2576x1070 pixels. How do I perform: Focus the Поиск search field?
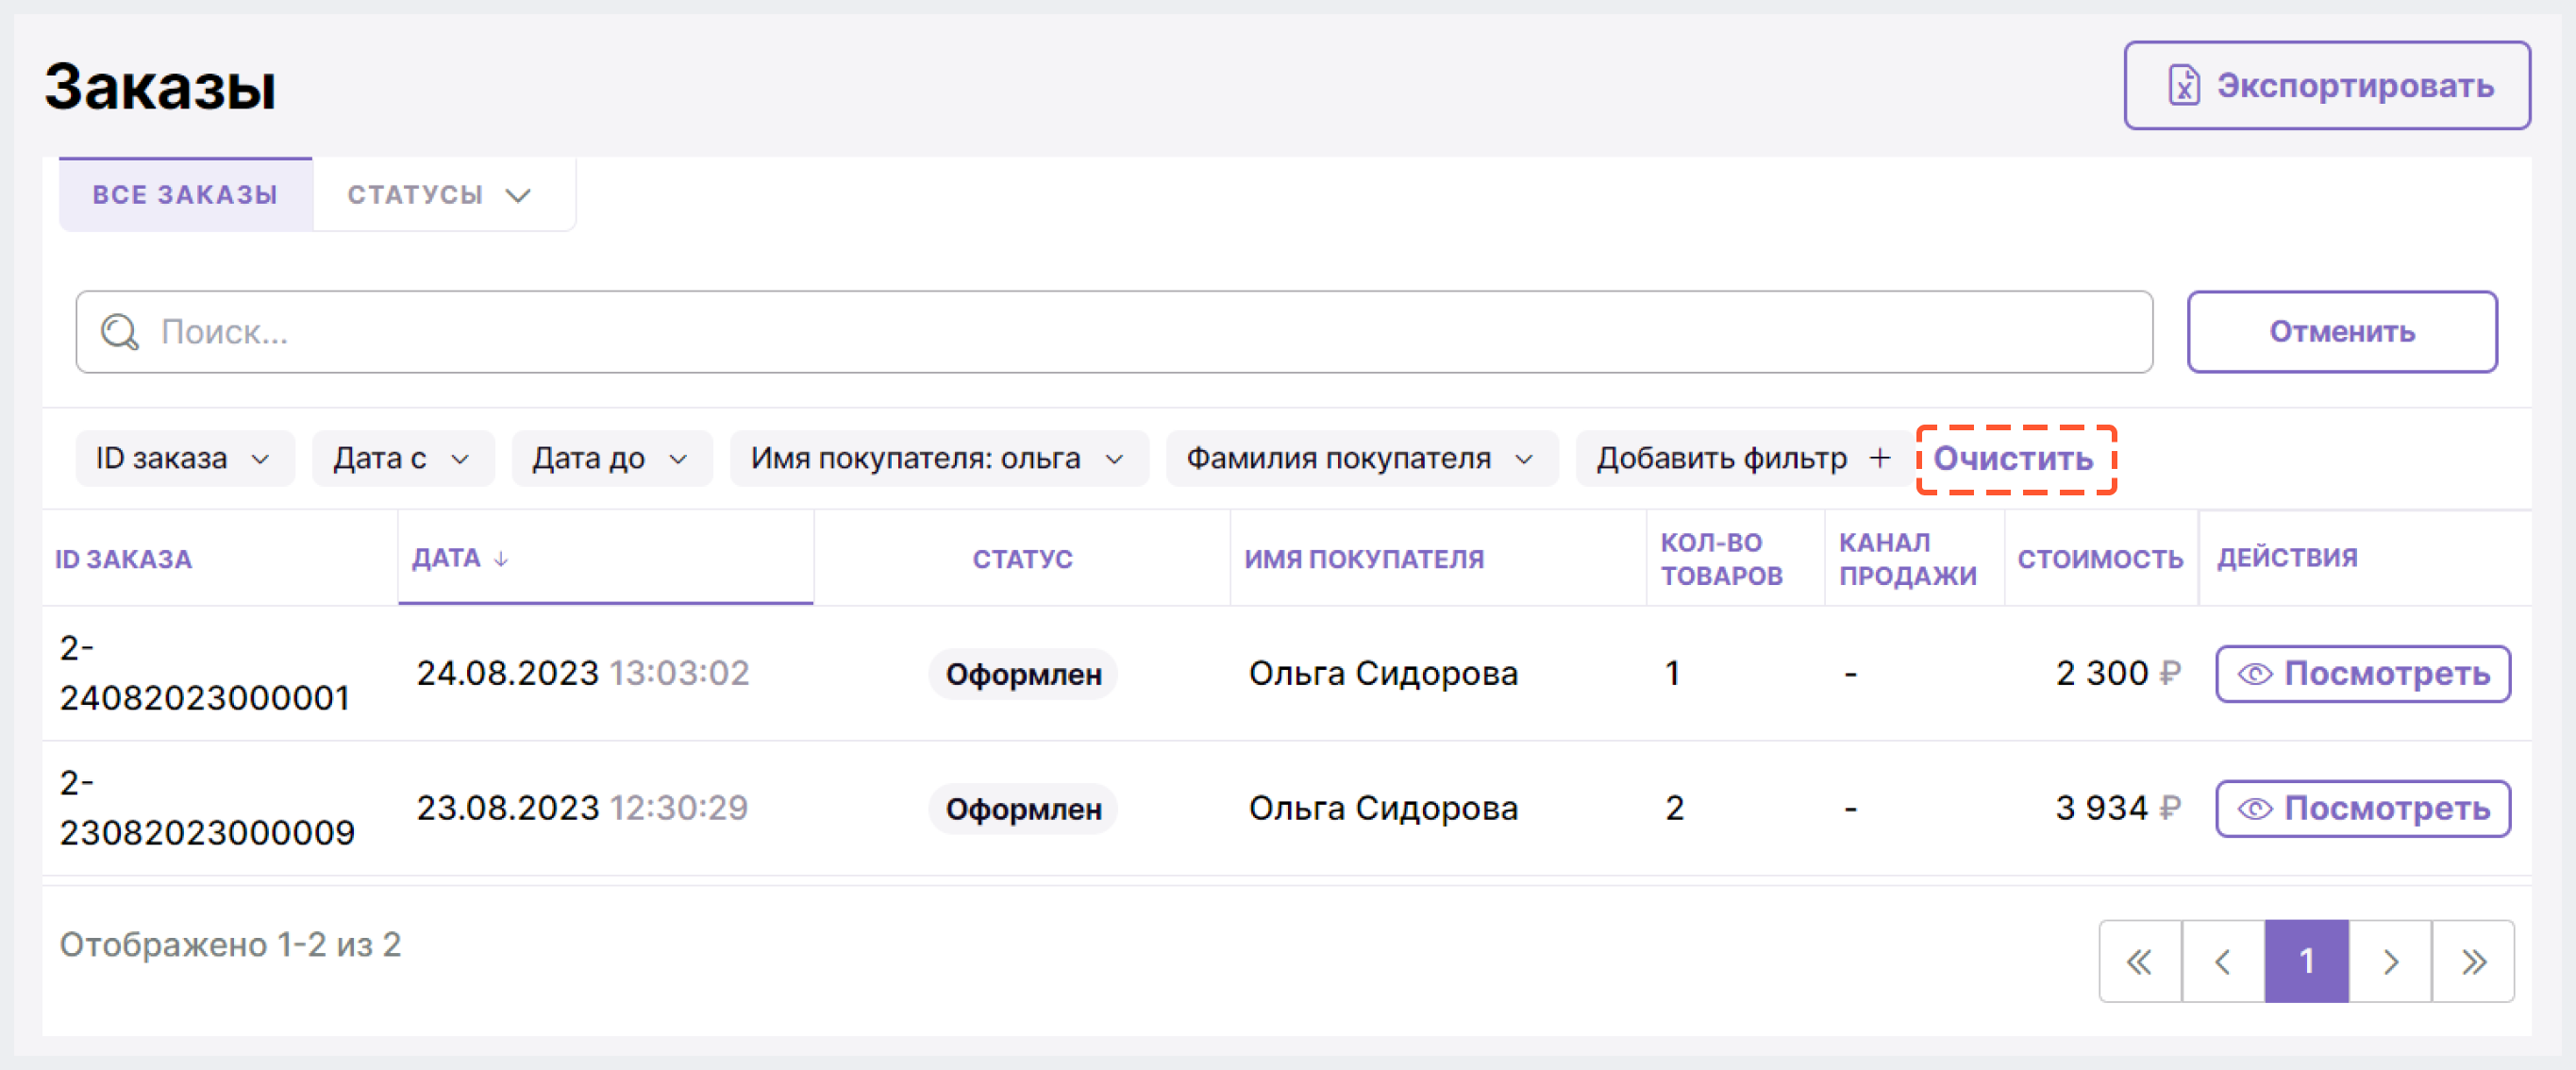point(1114,332)
